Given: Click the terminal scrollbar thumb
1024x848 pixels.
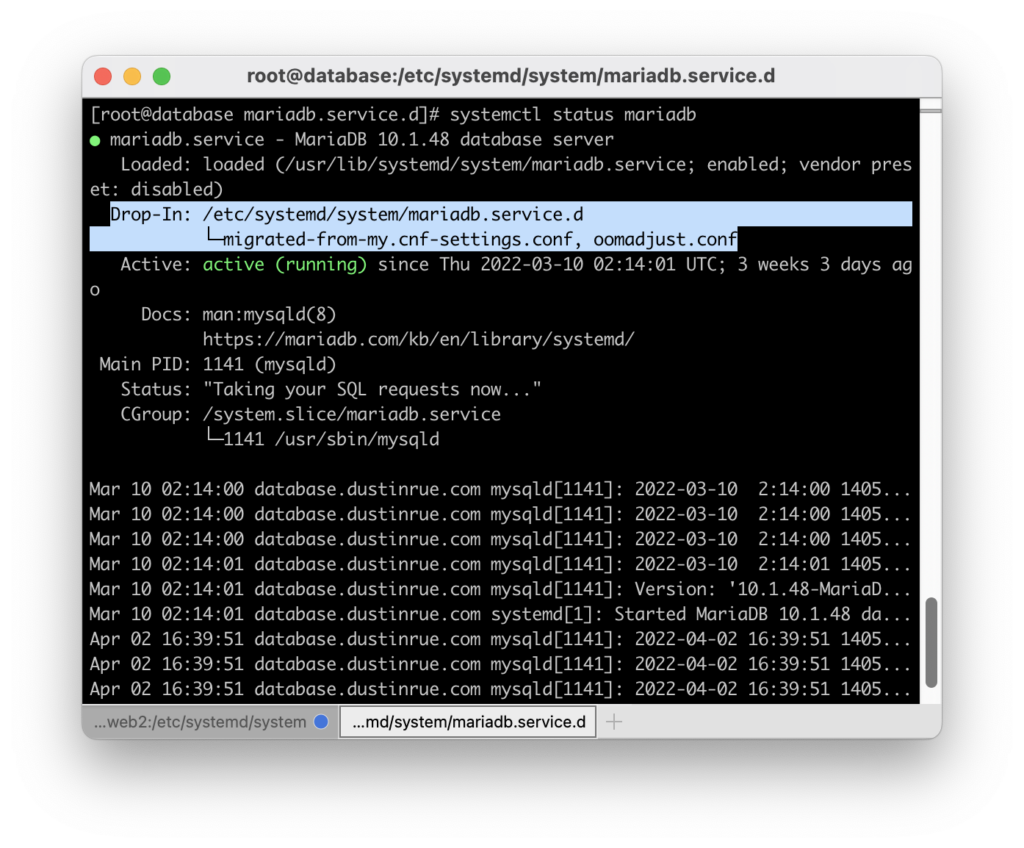Looking at the screenshot, I should tap(932, 642).
